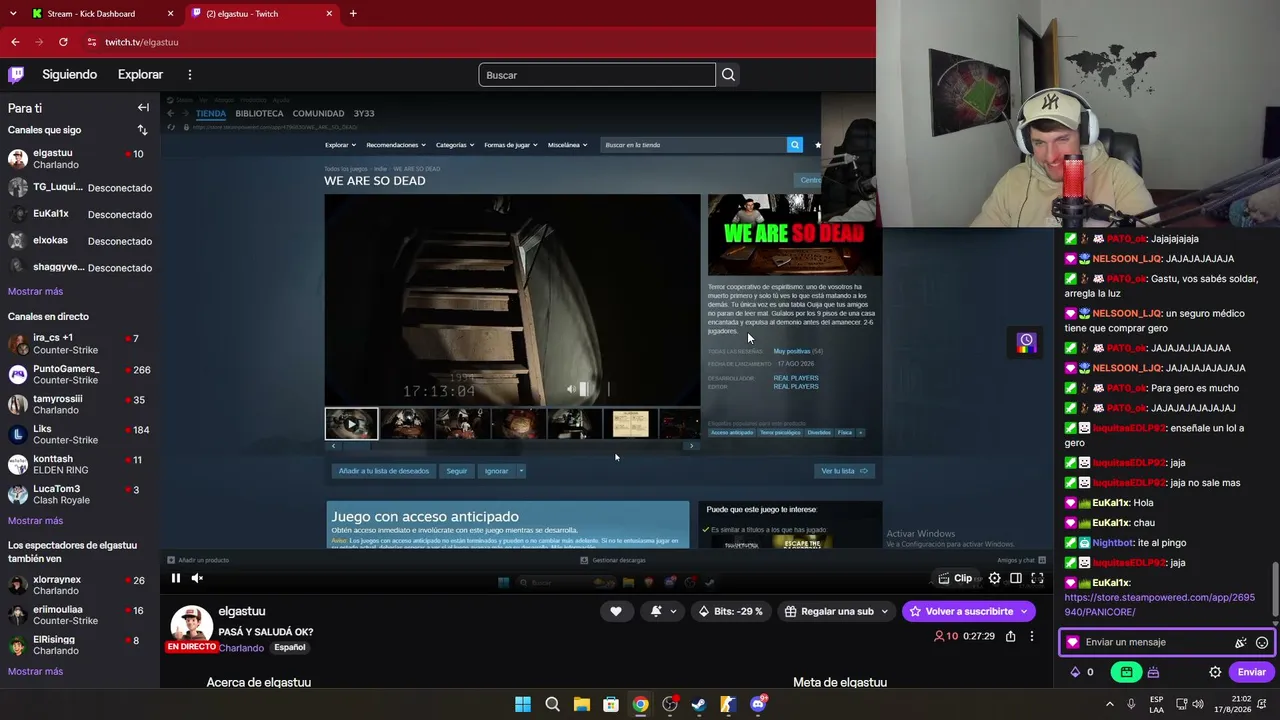Image resolution: width=1280 pixels, height=720 pixels.
Task: Open the notification bell options for elgastuu
Action: pos(663,611)
